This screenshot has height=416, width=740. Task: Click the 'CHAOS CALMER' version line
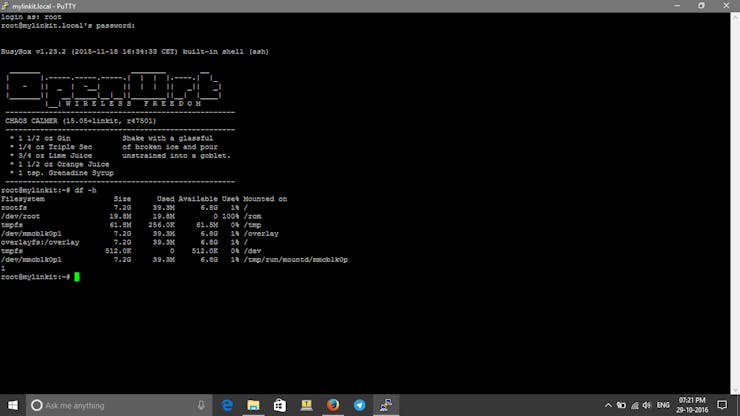80,121
